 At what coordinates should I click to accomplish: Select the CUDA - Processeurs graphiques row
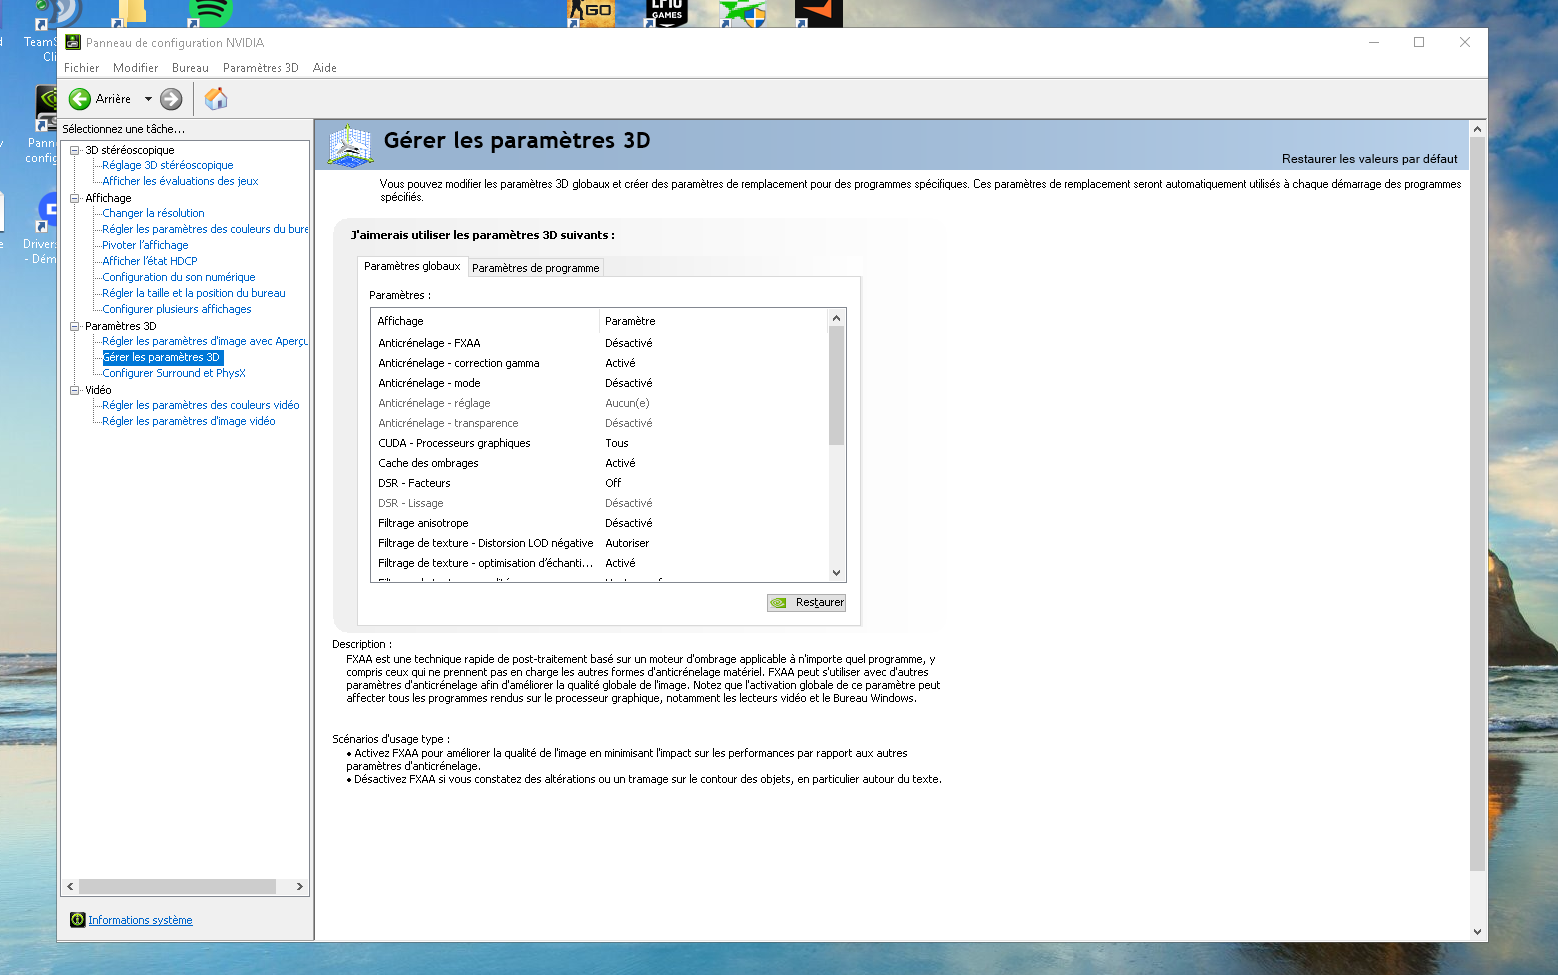coord(600,443)
